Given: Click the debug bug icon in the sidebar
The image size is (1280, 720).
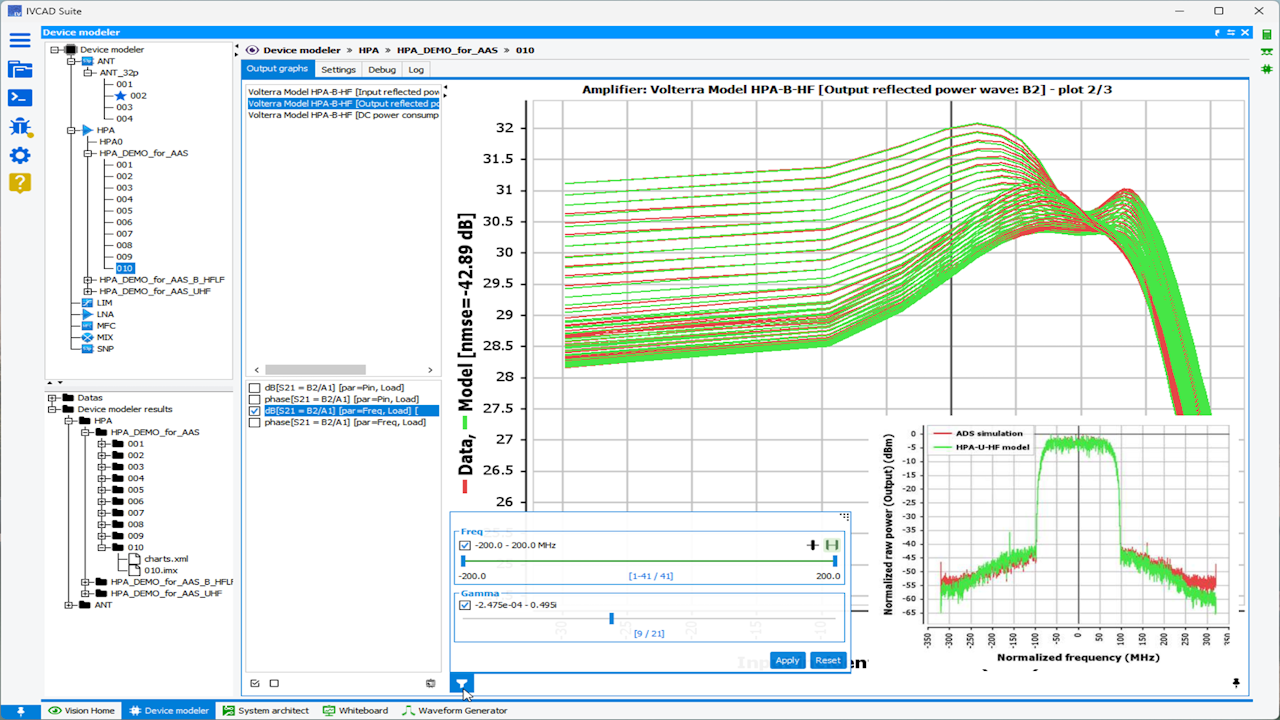Looking at the screenshot, I should pos(20,127).
